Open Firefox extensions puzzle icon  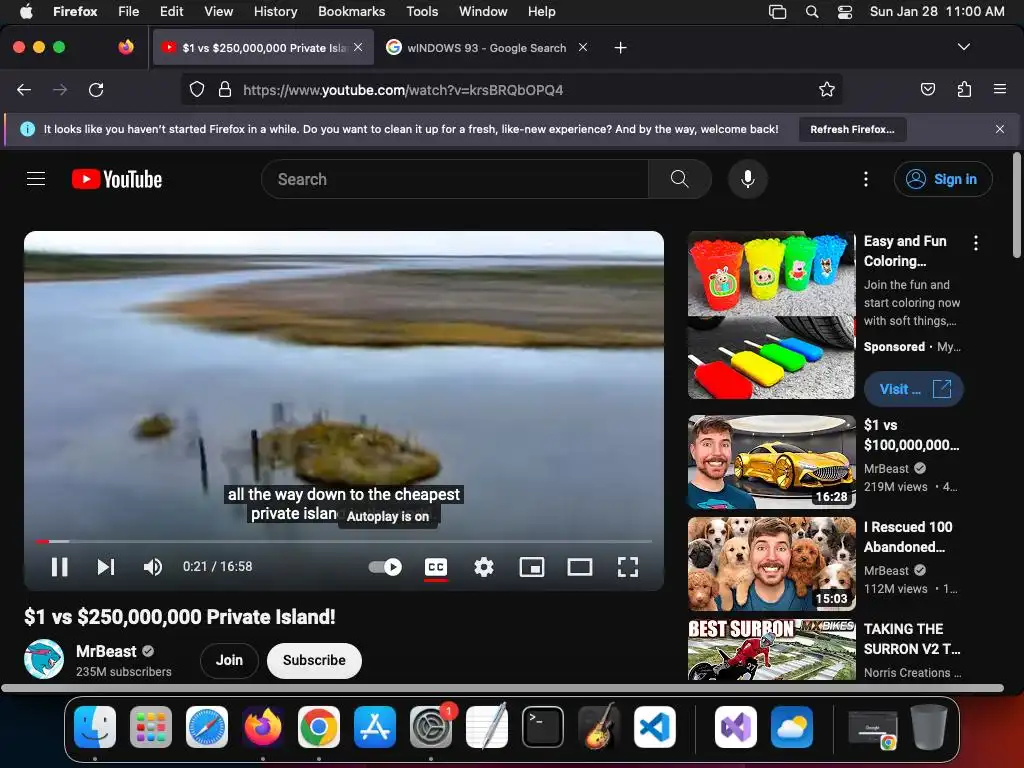[x=964, y=89]
